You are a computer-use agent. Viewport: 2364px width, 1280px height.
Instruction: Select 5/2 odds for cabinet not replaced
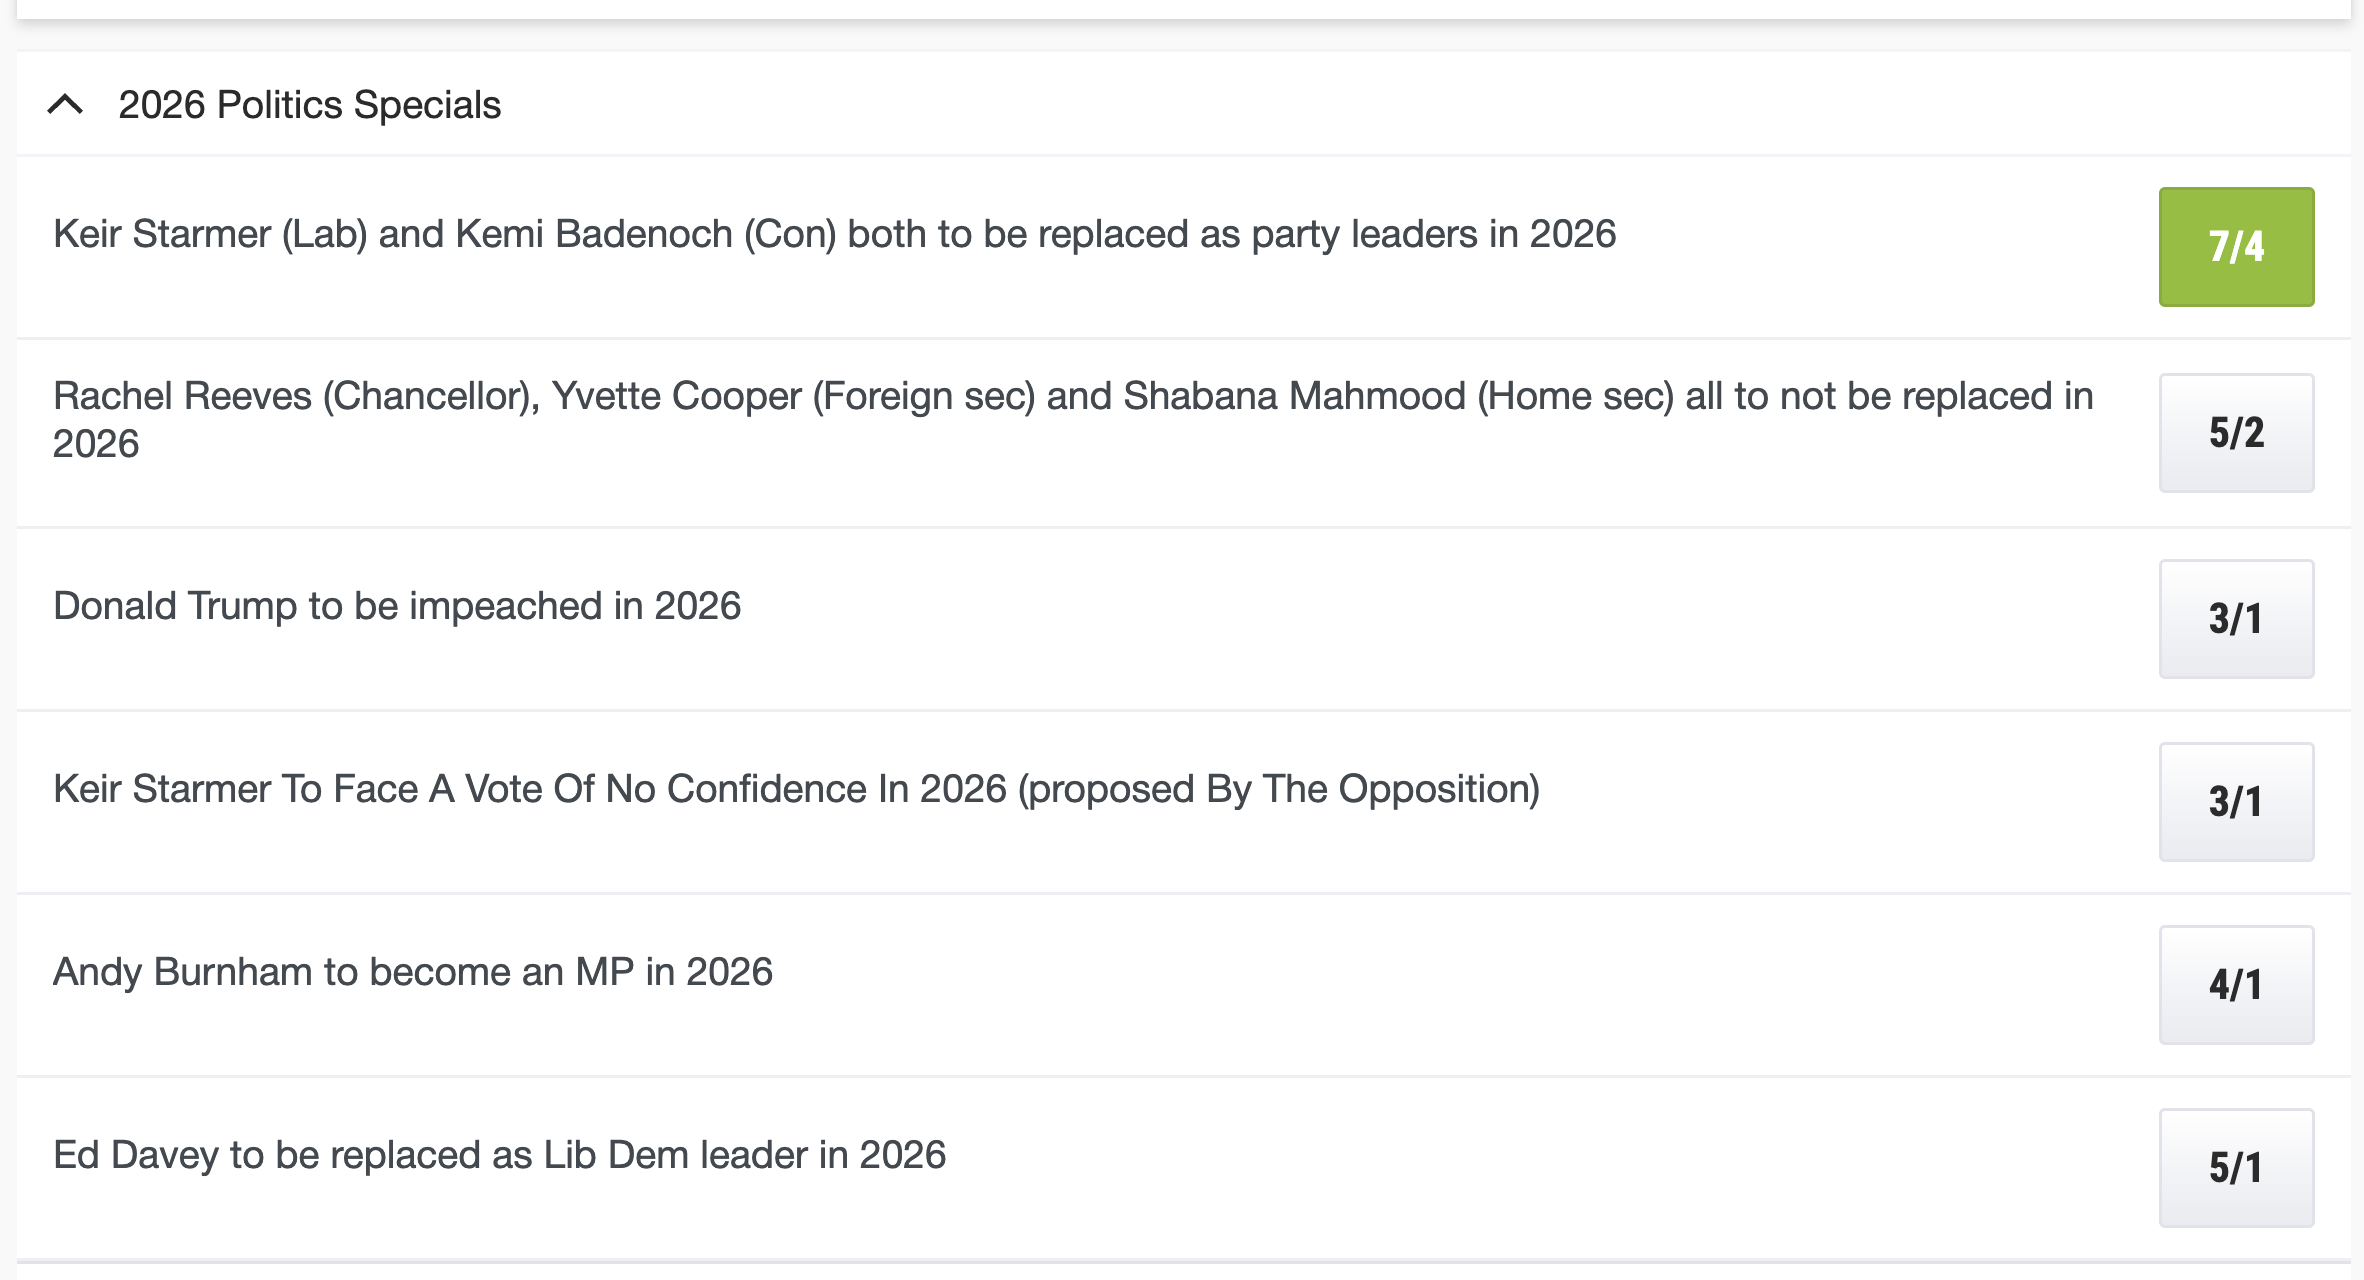click(2236, 433)
